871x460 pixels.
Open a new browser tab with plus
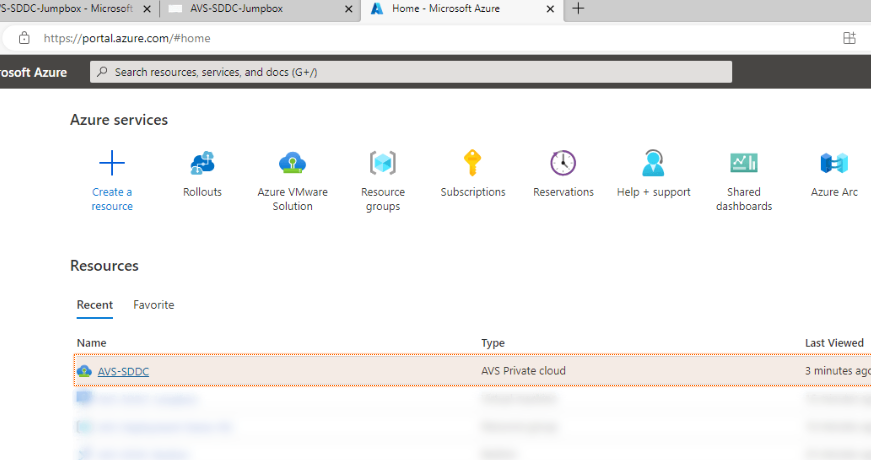pos(578,8)
